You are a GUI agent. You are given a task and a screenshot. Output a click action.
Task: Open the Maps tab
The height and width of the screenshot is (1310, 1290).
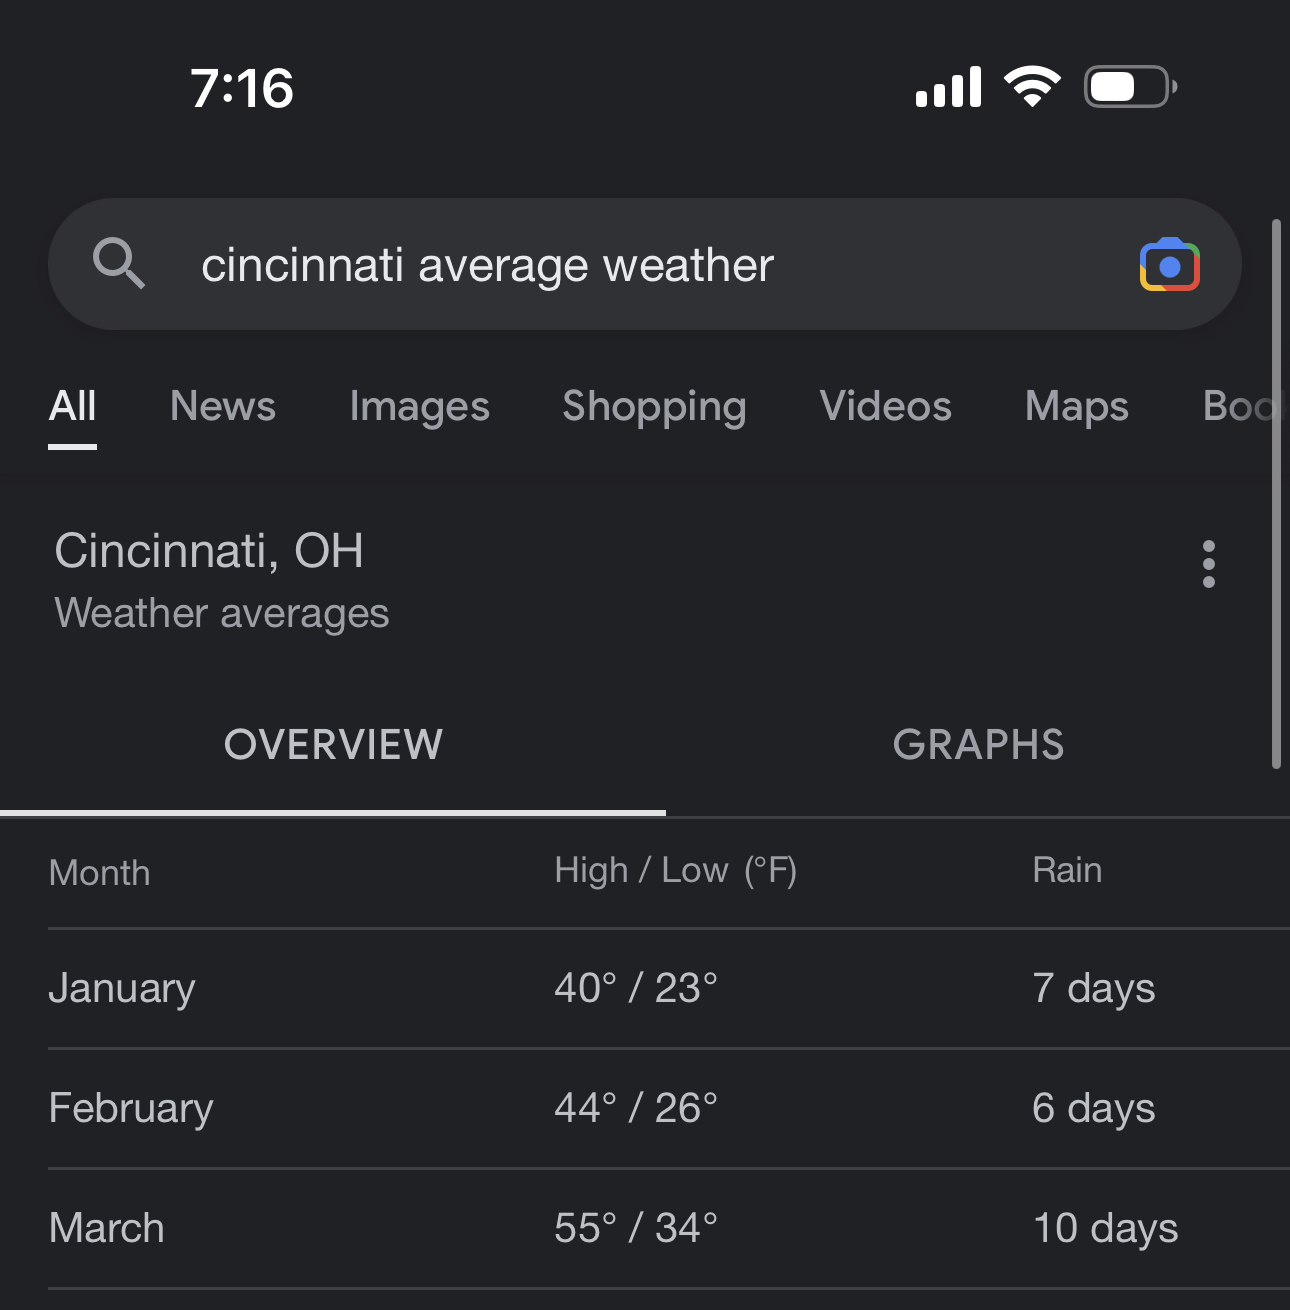click(x=1077, y=406)
